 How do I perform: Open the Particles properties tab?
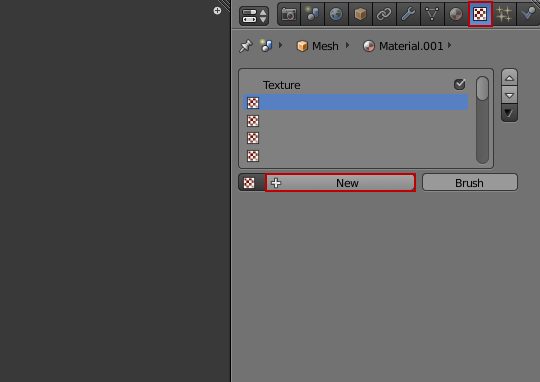coord(504,14)
